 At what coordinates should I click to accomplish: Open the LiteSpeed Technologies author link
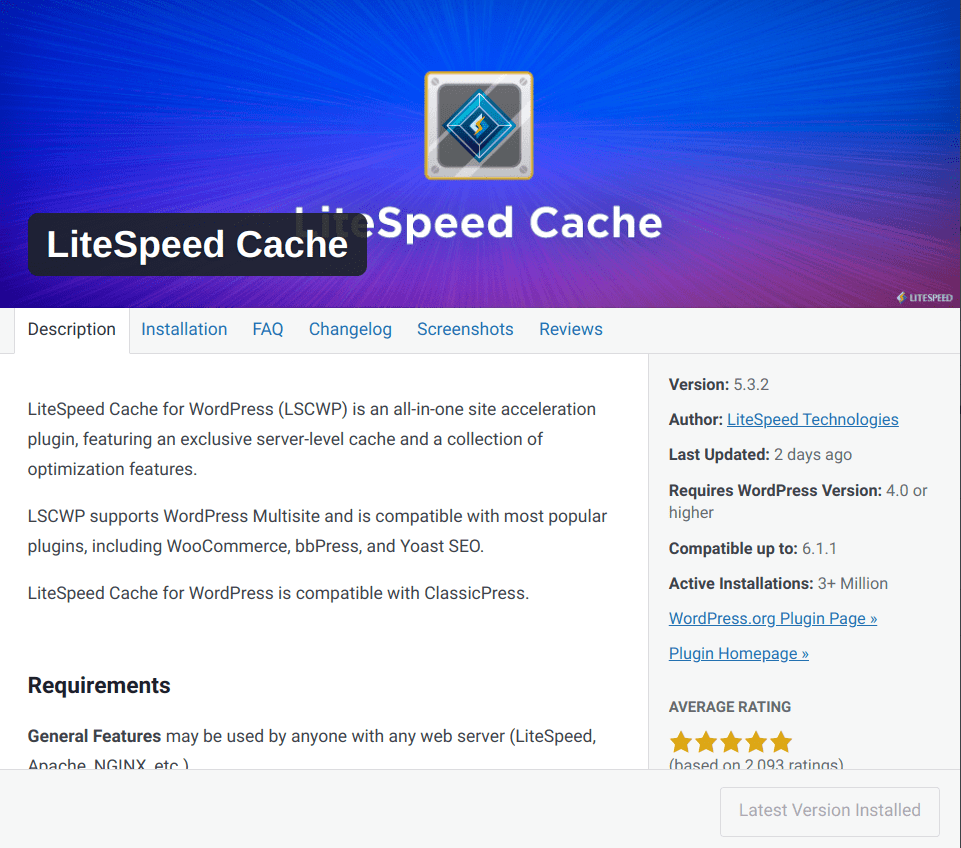tap(812, 419)
